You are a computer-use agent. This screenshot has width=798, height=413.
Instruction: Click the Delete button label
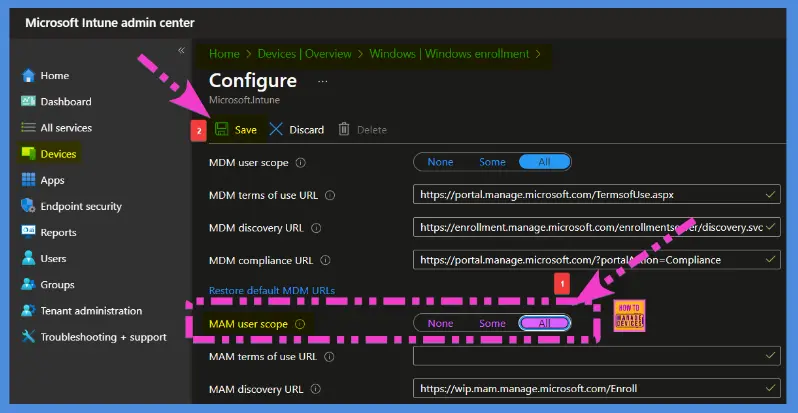click(x=372, y=130)
